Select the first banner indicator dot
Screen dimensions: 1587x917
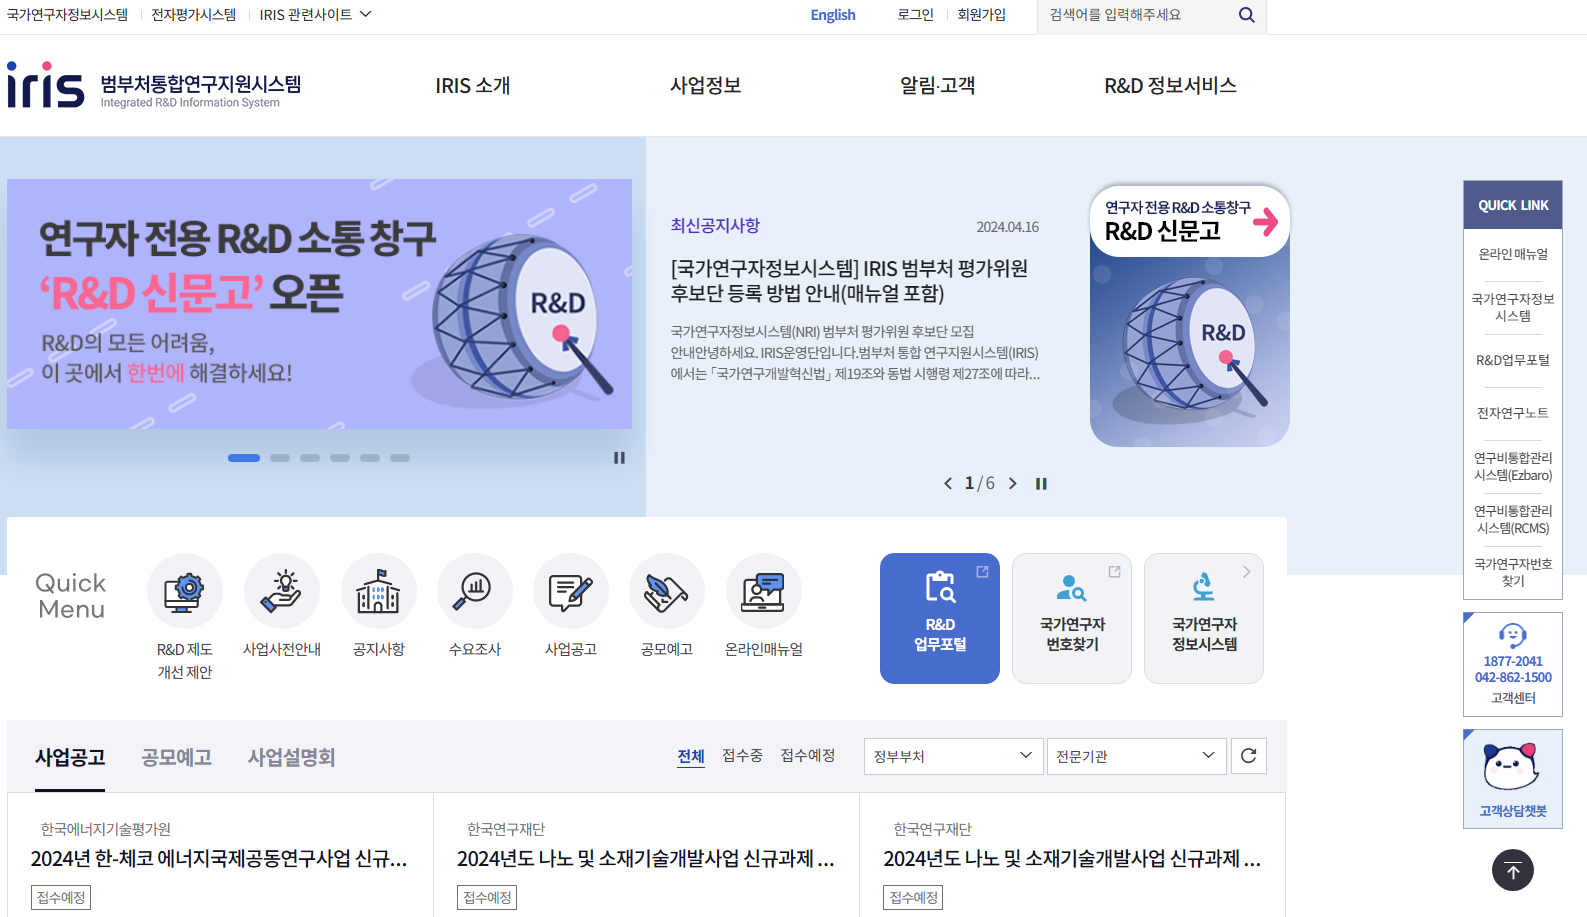pos(244,458)
